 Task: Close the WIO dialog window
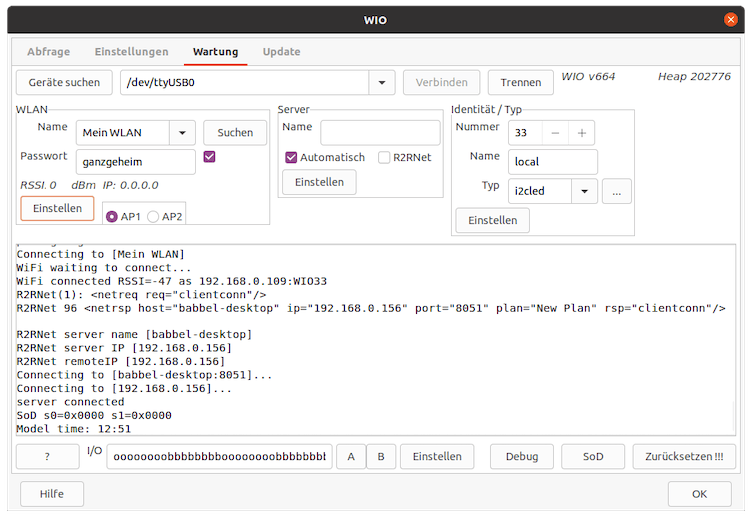click(731, 19)
